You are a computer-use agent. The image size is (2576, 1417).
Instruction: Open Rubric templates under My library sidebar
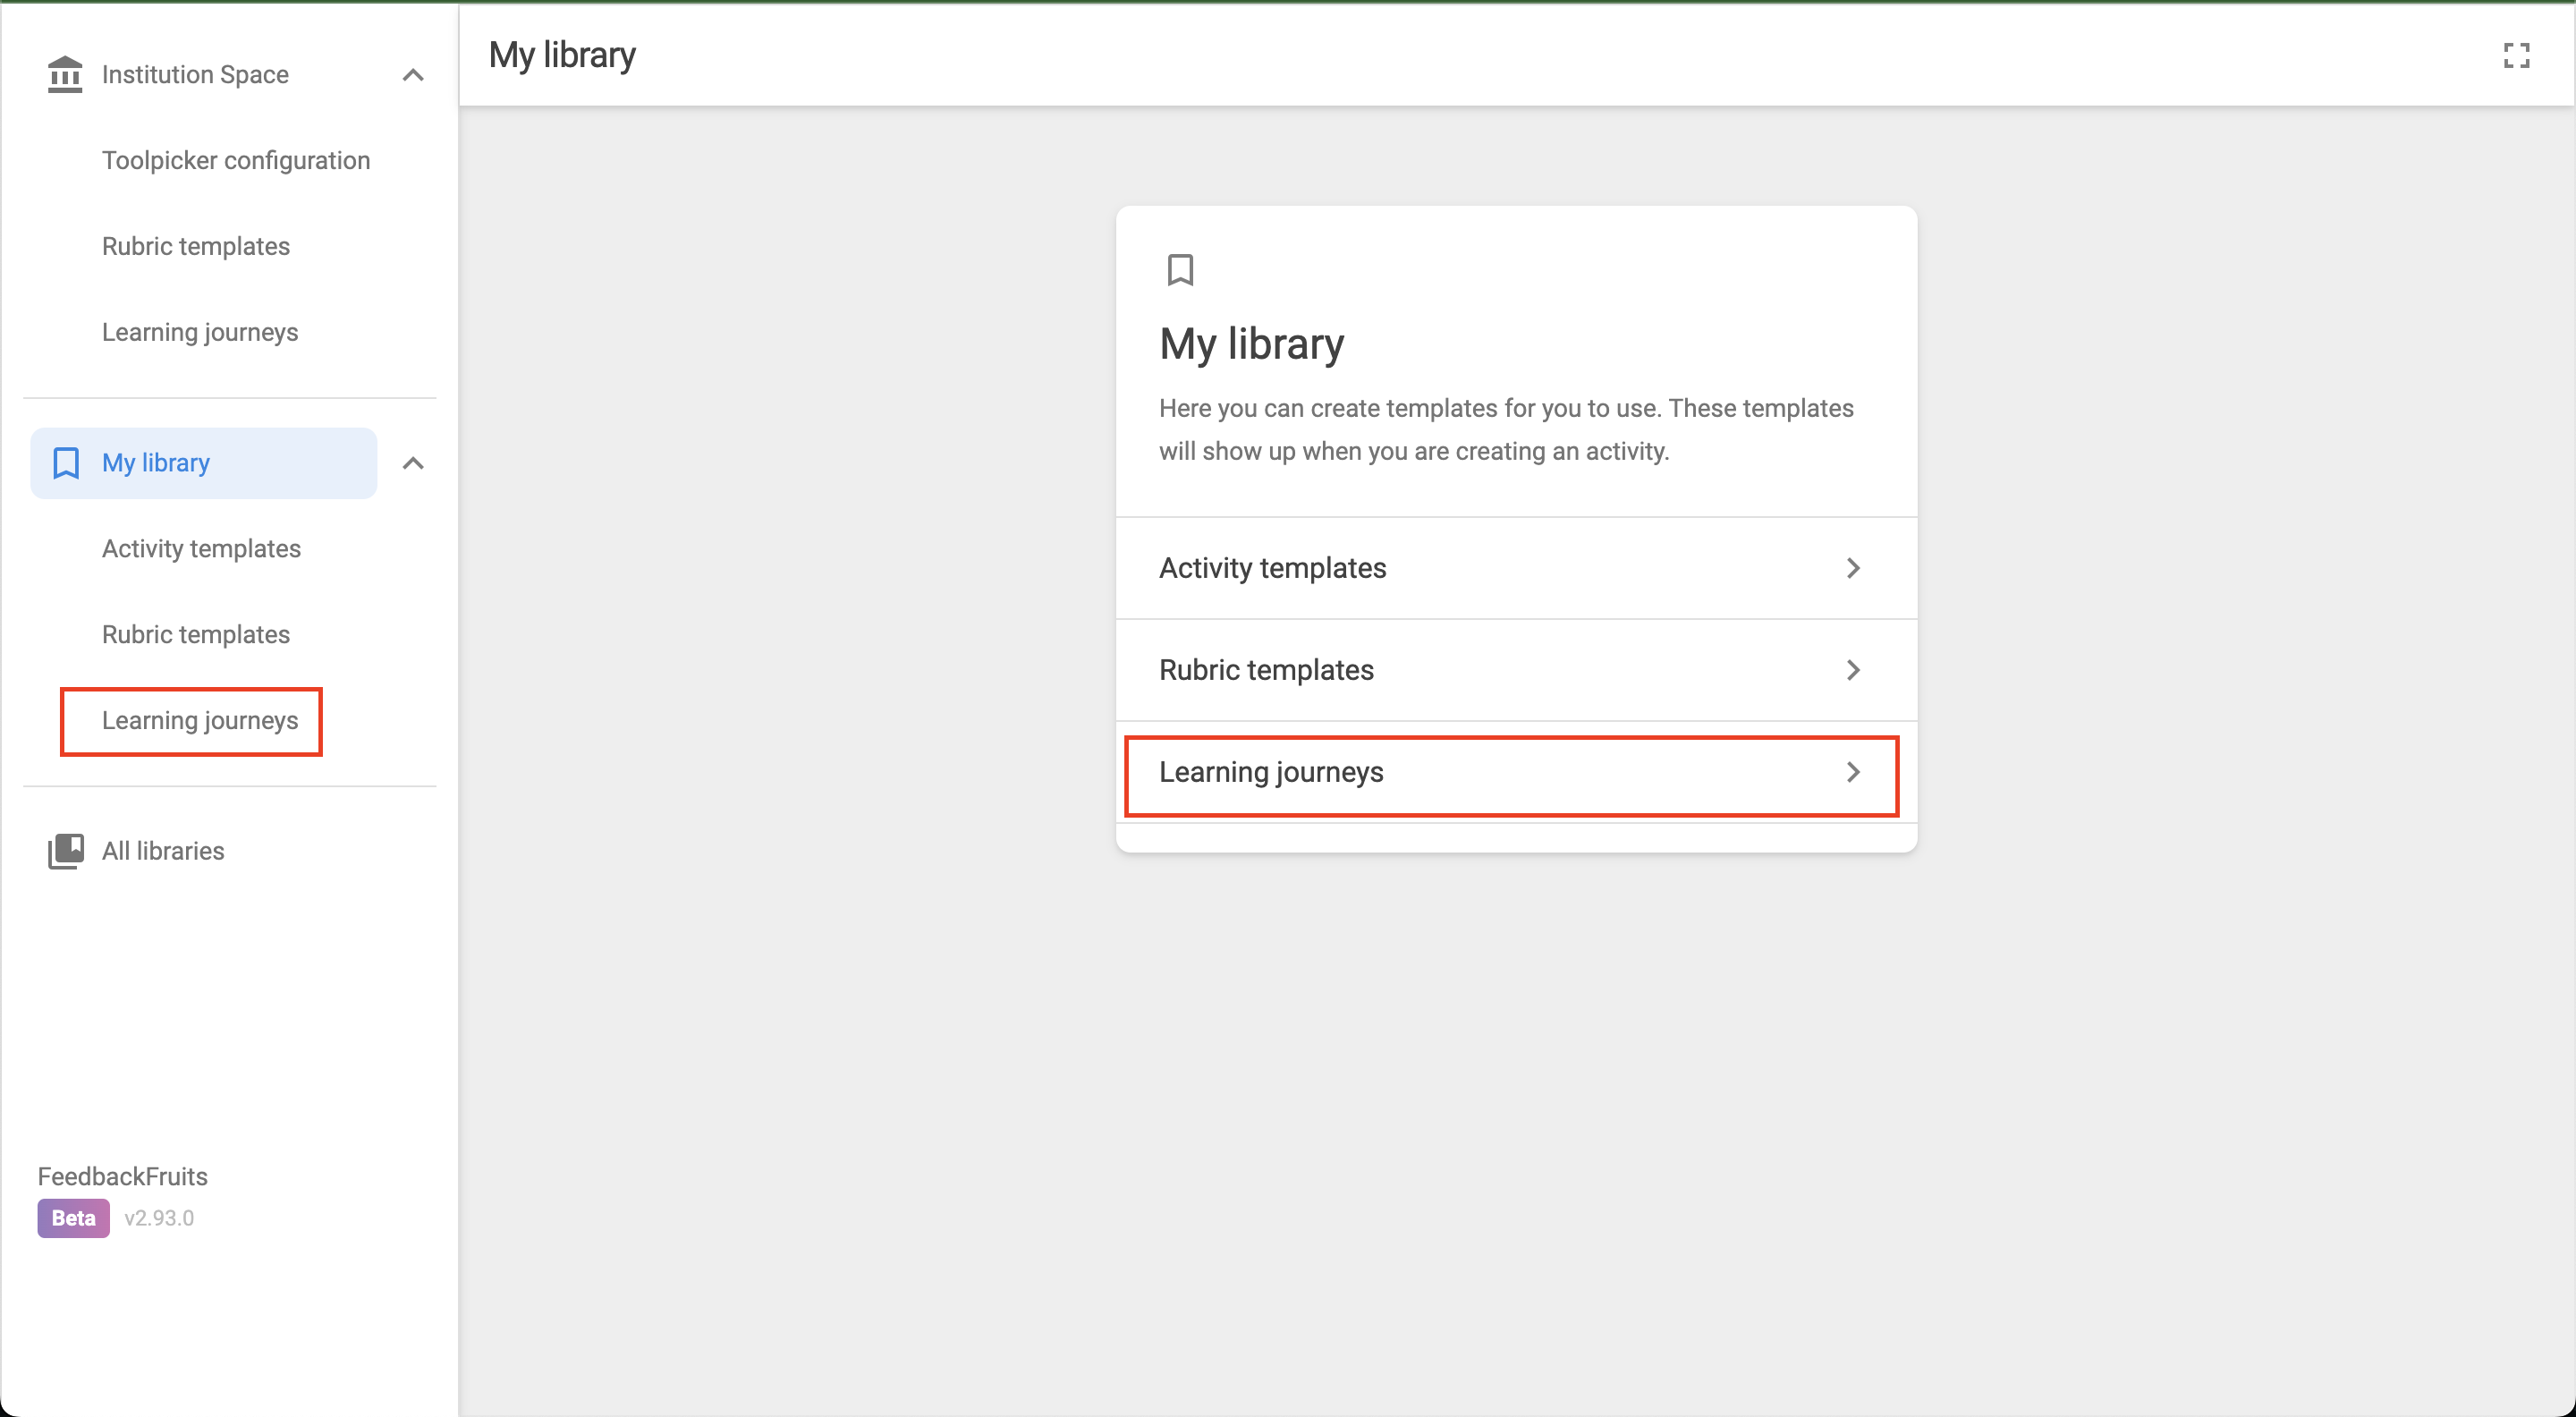(196, 634)
